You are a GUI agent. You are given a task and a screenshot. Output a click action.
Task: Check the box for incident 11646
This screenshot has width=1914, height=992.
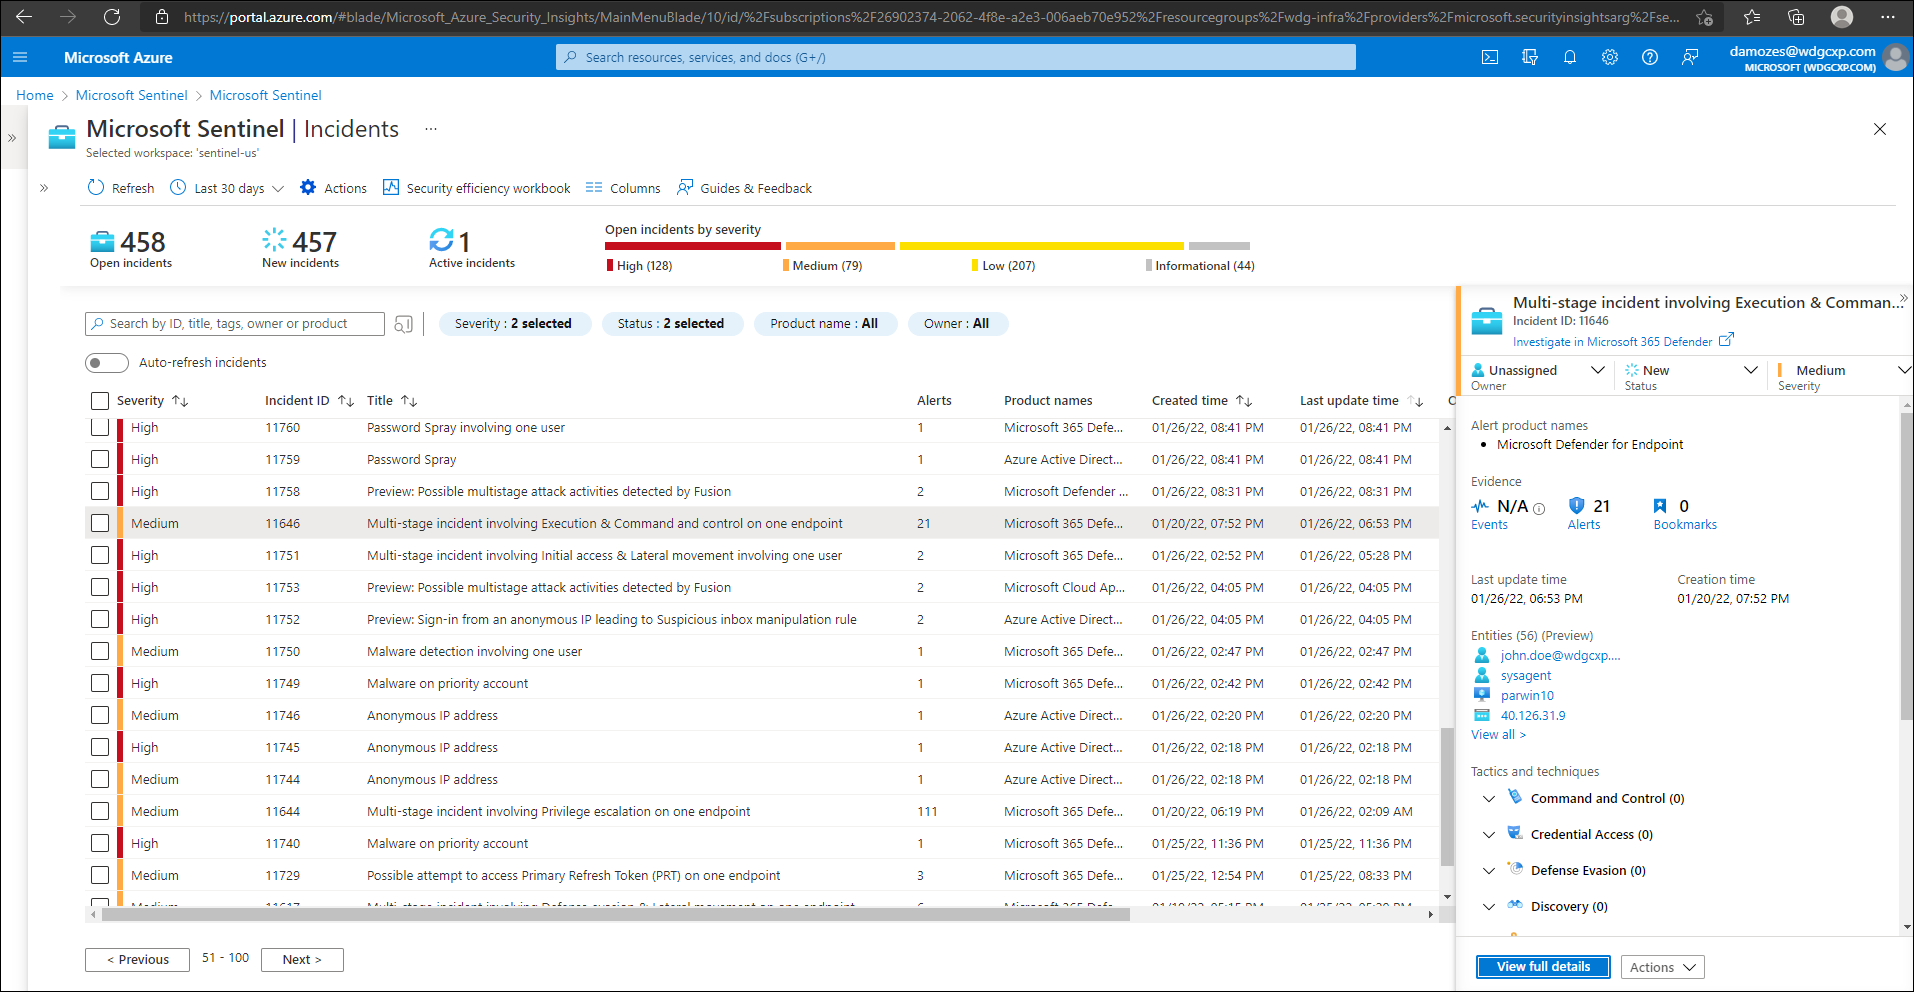[x=100, y=523]
